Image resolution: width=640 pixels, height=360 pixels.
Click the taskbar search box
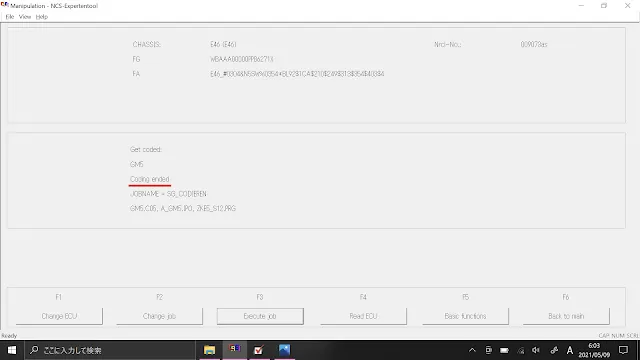(x=110, y=350)
